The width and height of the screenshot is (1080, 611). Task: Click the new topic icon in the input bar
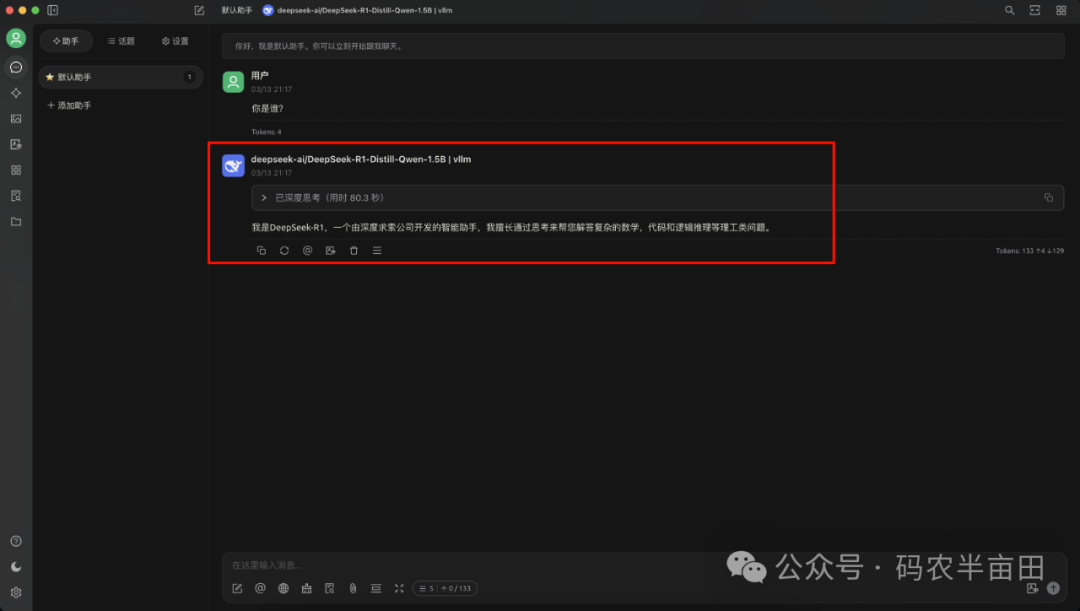[x=237, y=588]
